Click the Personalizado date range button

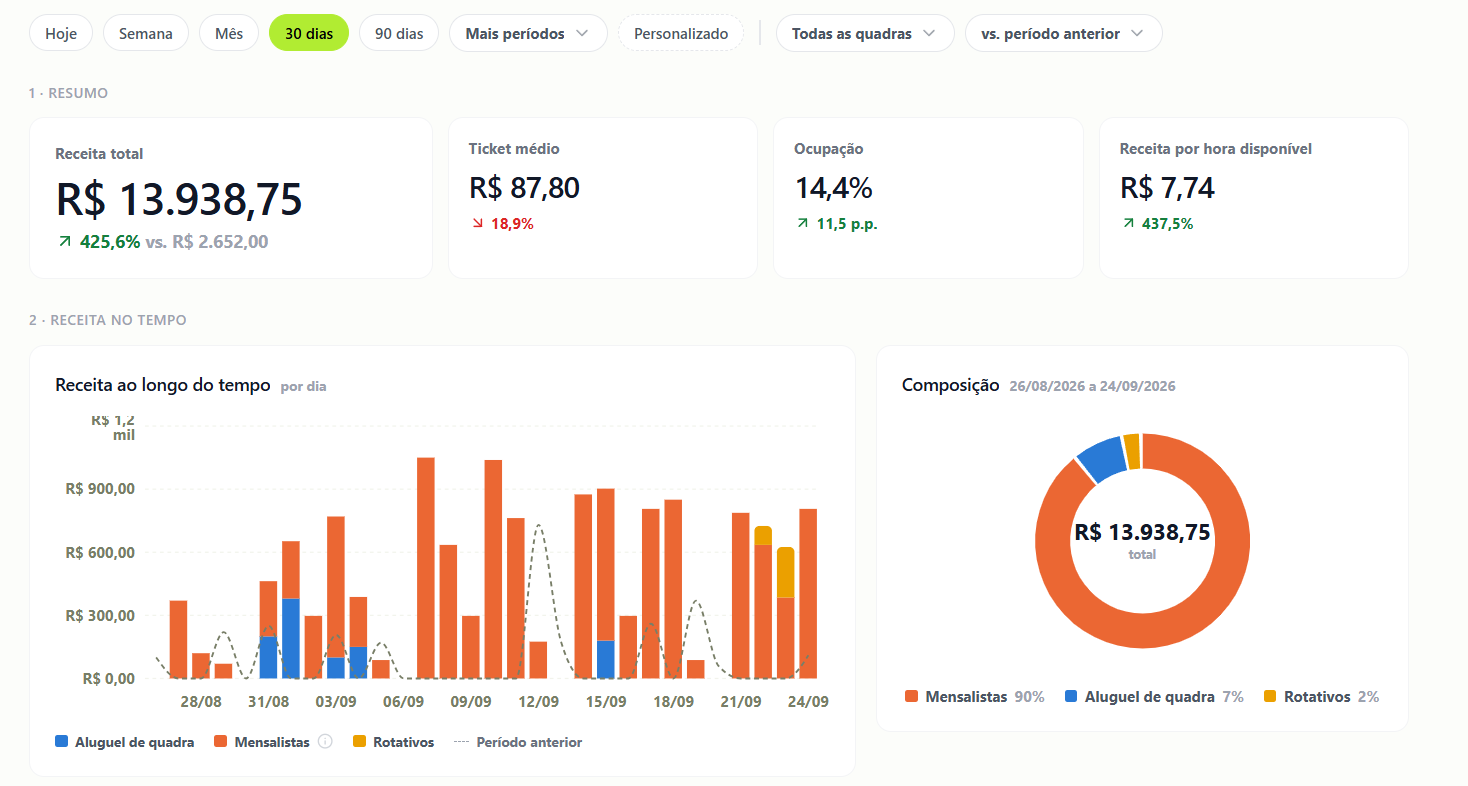pyautogui.click(x=681, y=33)
